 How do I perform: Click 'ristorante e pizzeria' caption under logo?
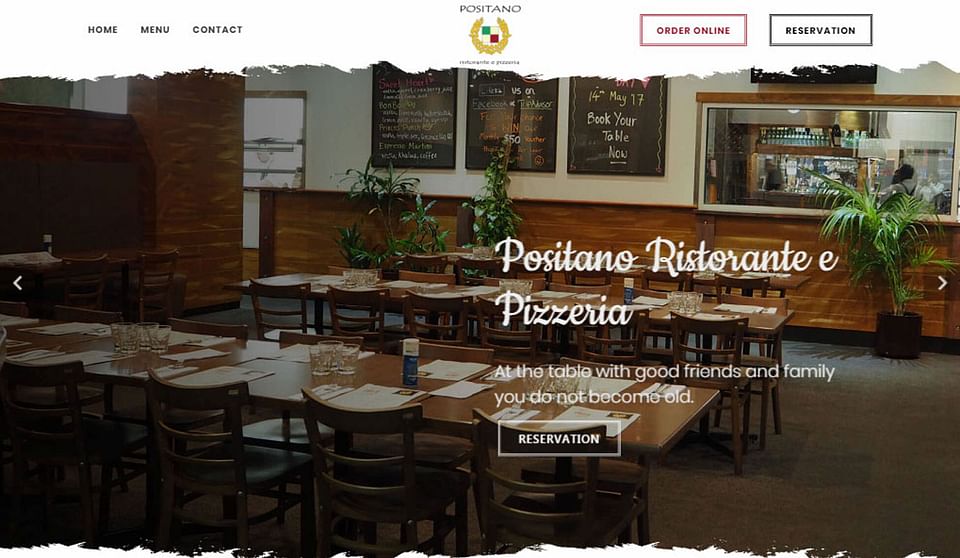point(490,62)
